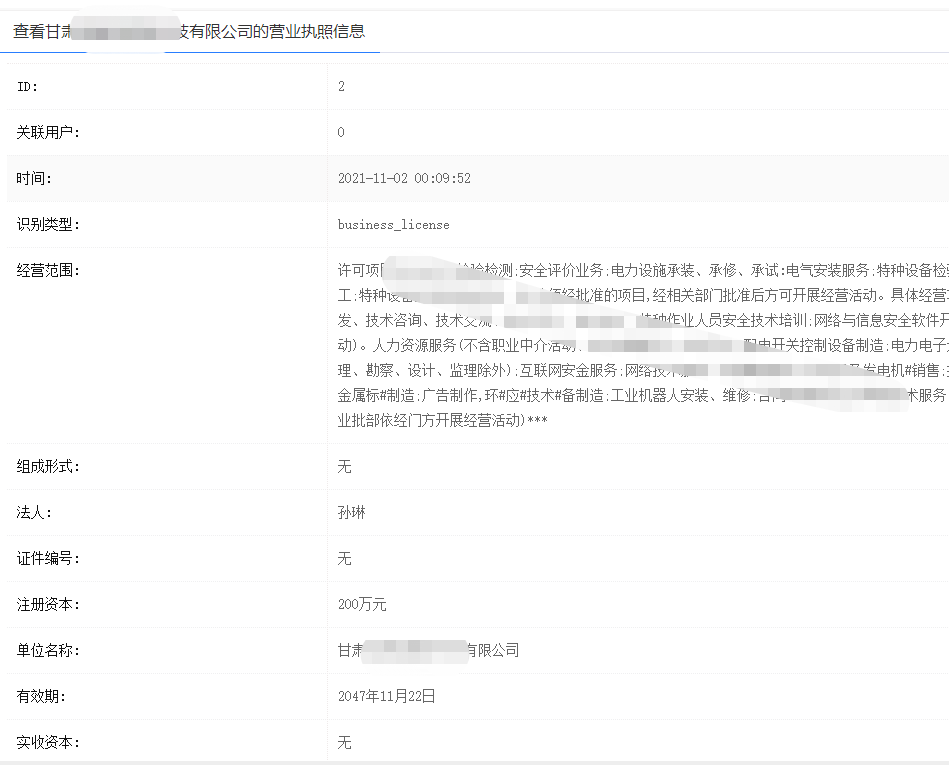Click the 经营范围 description text block
The height and width of the screenshot is (765, 949).
coord(640,345)
